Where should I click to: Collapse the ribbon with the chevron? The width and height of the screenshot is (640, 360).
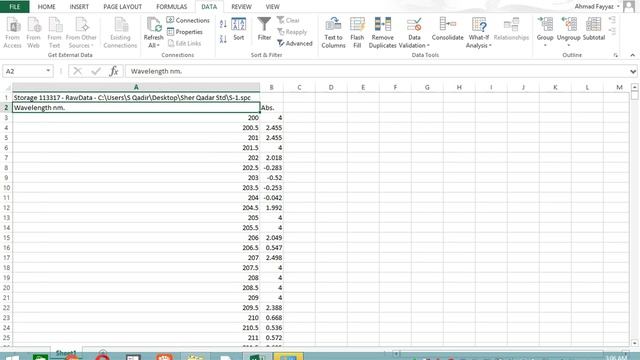click(x=633, y=55)
